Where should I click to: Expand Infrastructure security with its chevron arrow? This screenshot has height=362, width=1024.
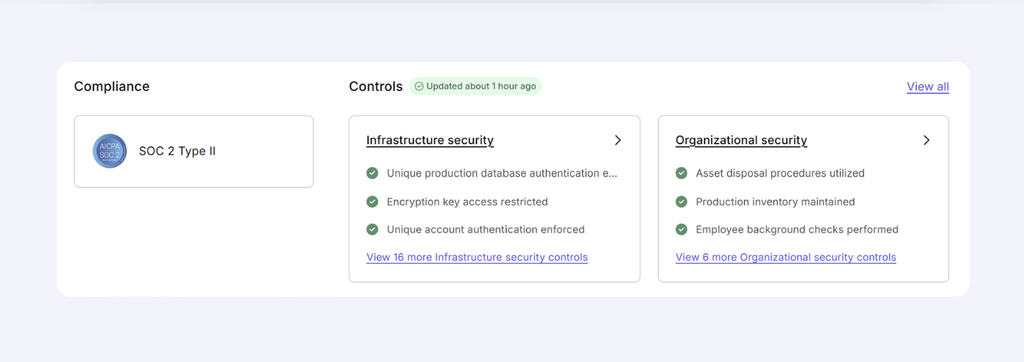(618, 140)
